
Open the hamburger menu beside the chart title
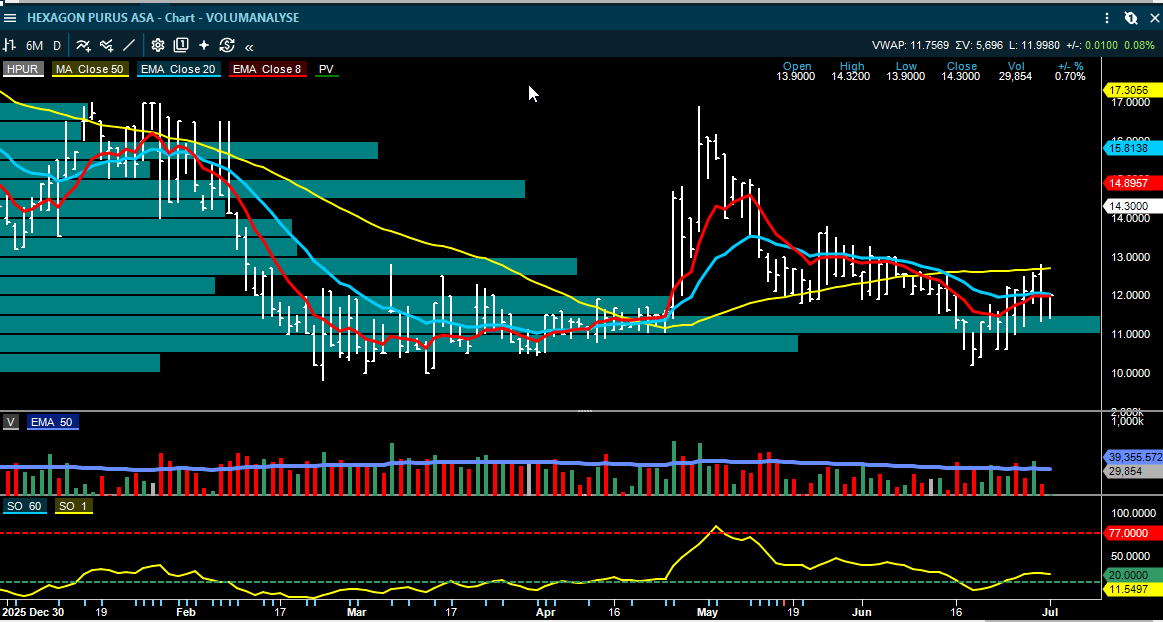click(10, 17)
